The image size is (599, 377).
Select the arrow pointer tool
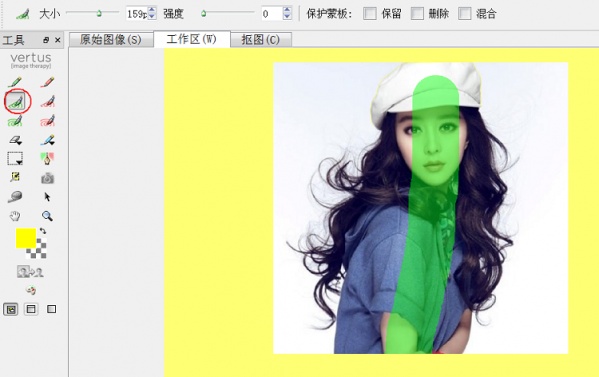click(x=47, y=197)
